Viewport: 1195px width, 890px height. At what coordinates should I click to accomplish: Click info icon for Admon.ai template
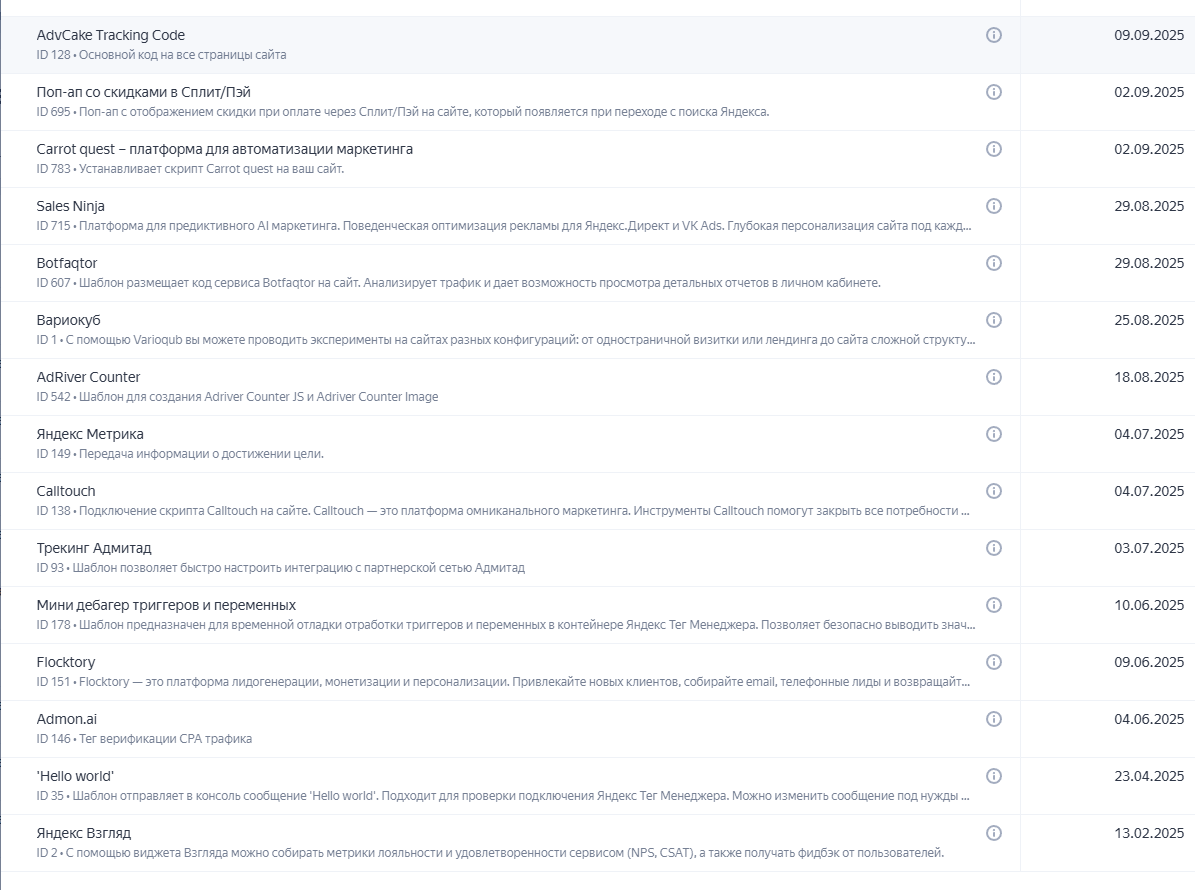tap(994, 719)
